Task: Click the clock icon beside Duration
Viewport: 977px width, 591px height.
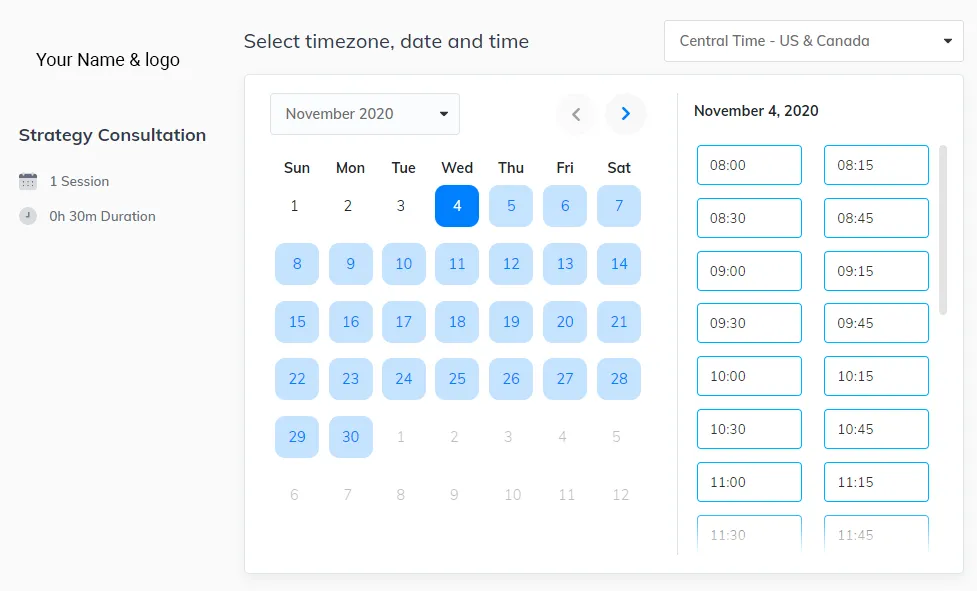Action: (28, 216)
